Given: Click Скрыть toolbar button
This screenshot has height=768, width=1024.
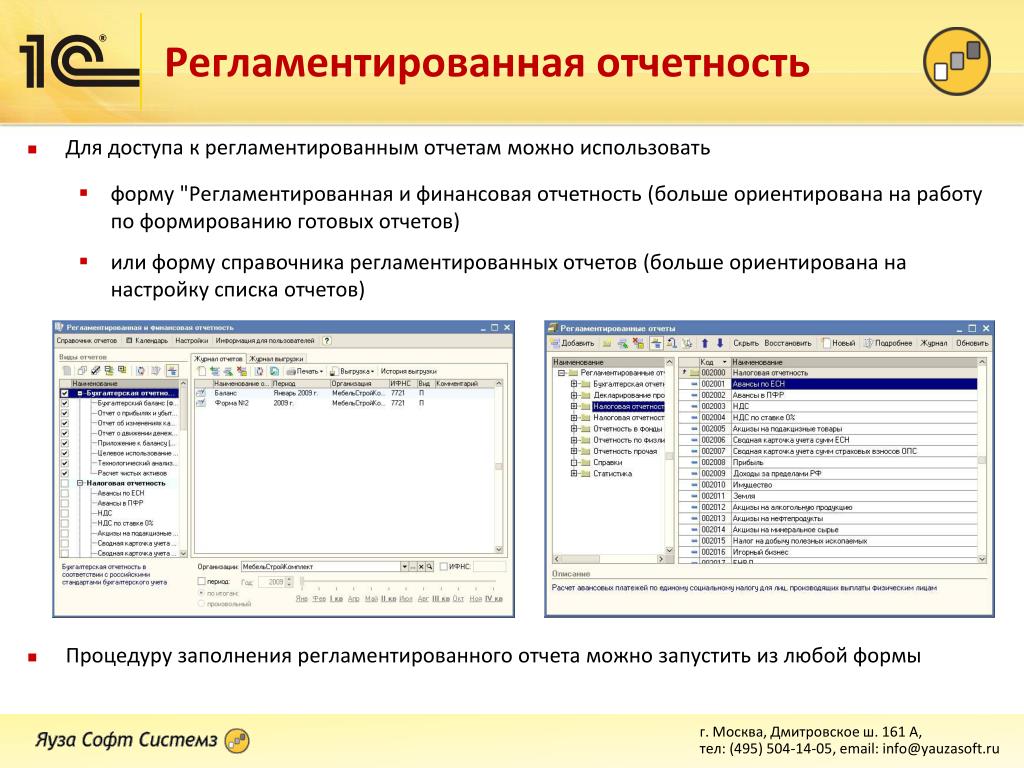Looking at the screenshot, I should click(x=745, y=343).
